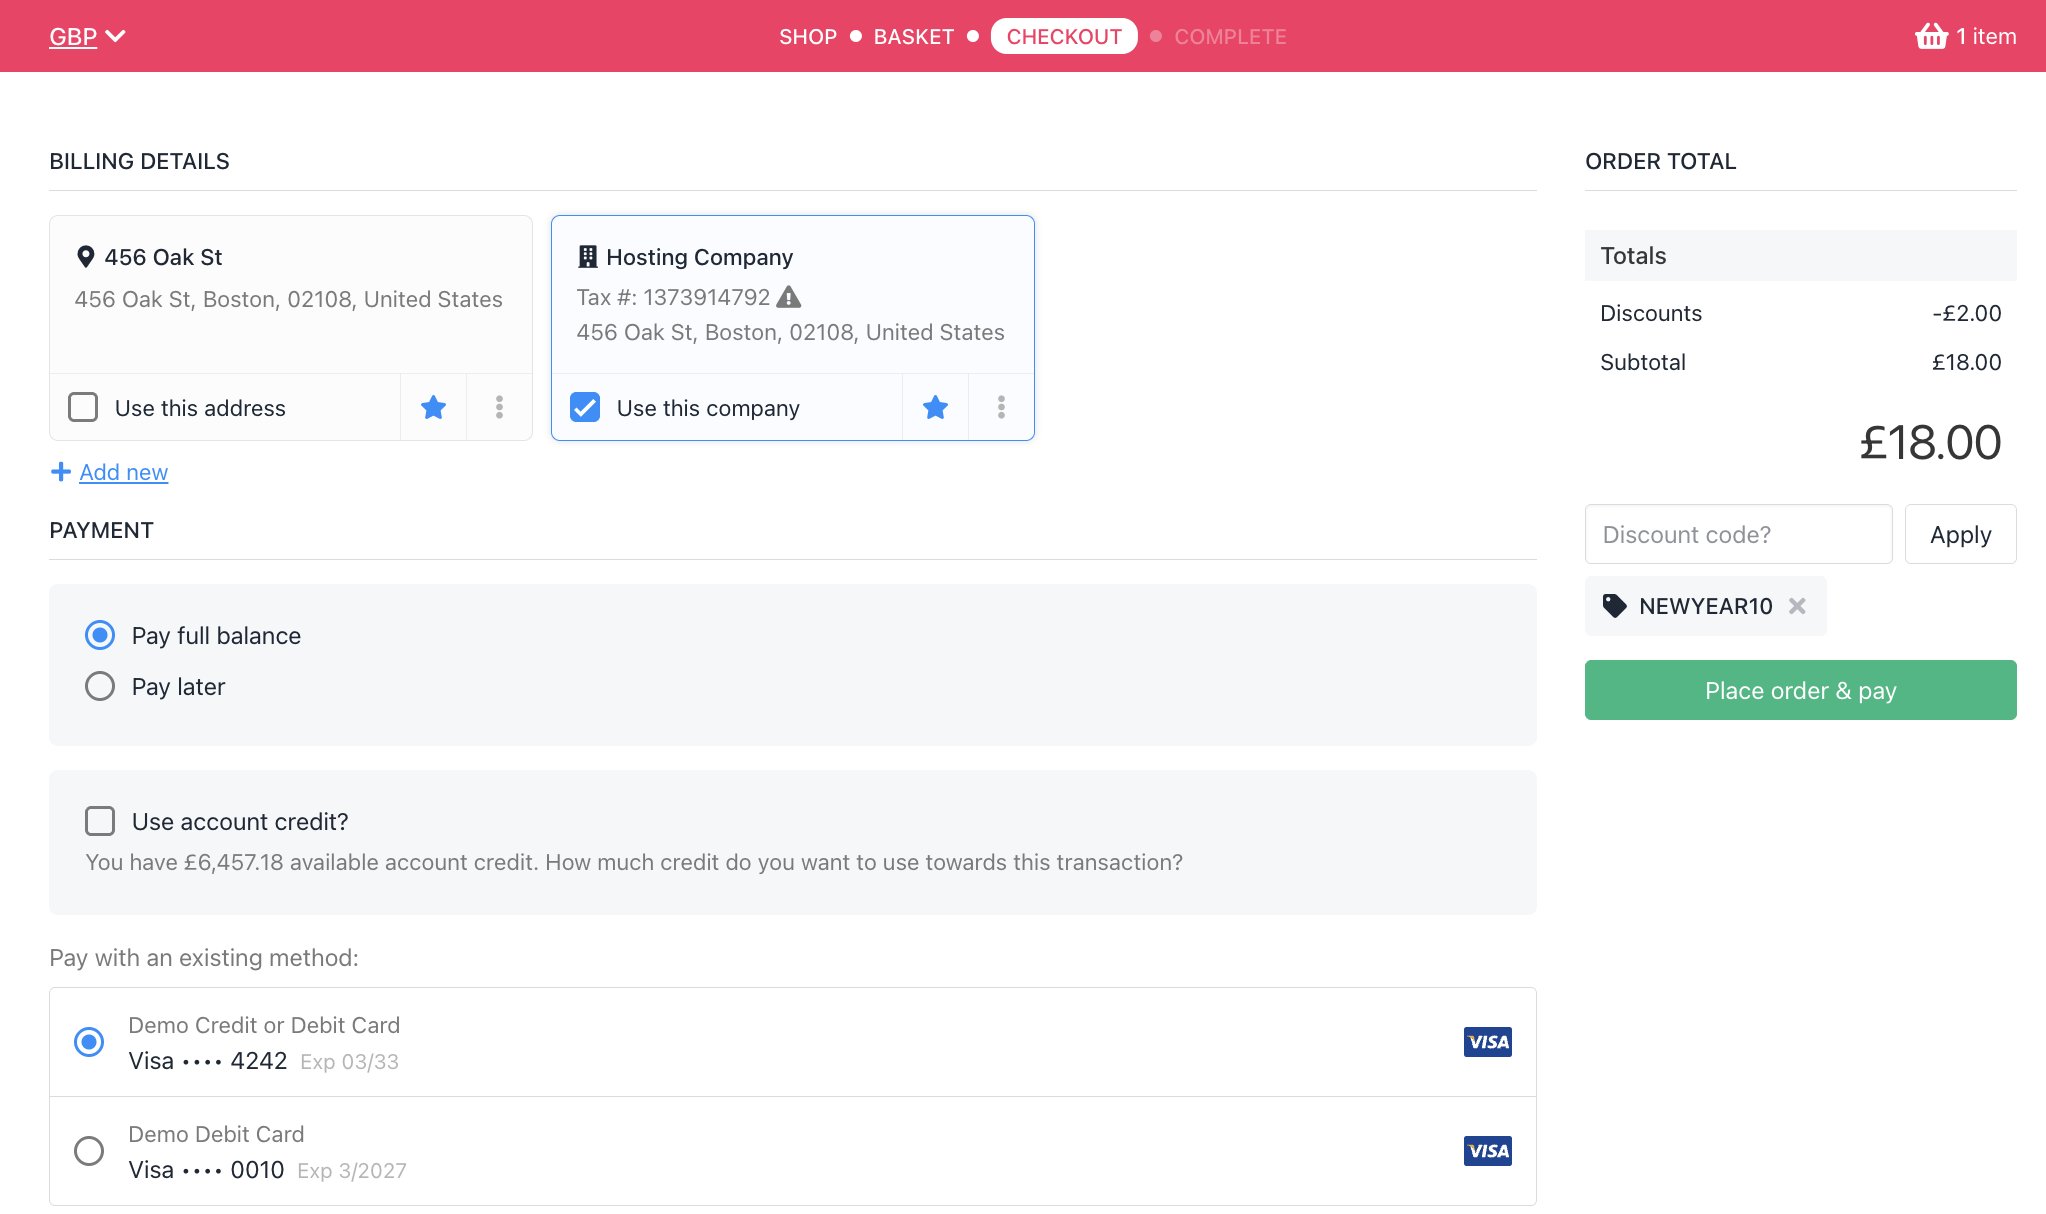Select the Pay full balance option

[x=100, y=635]
